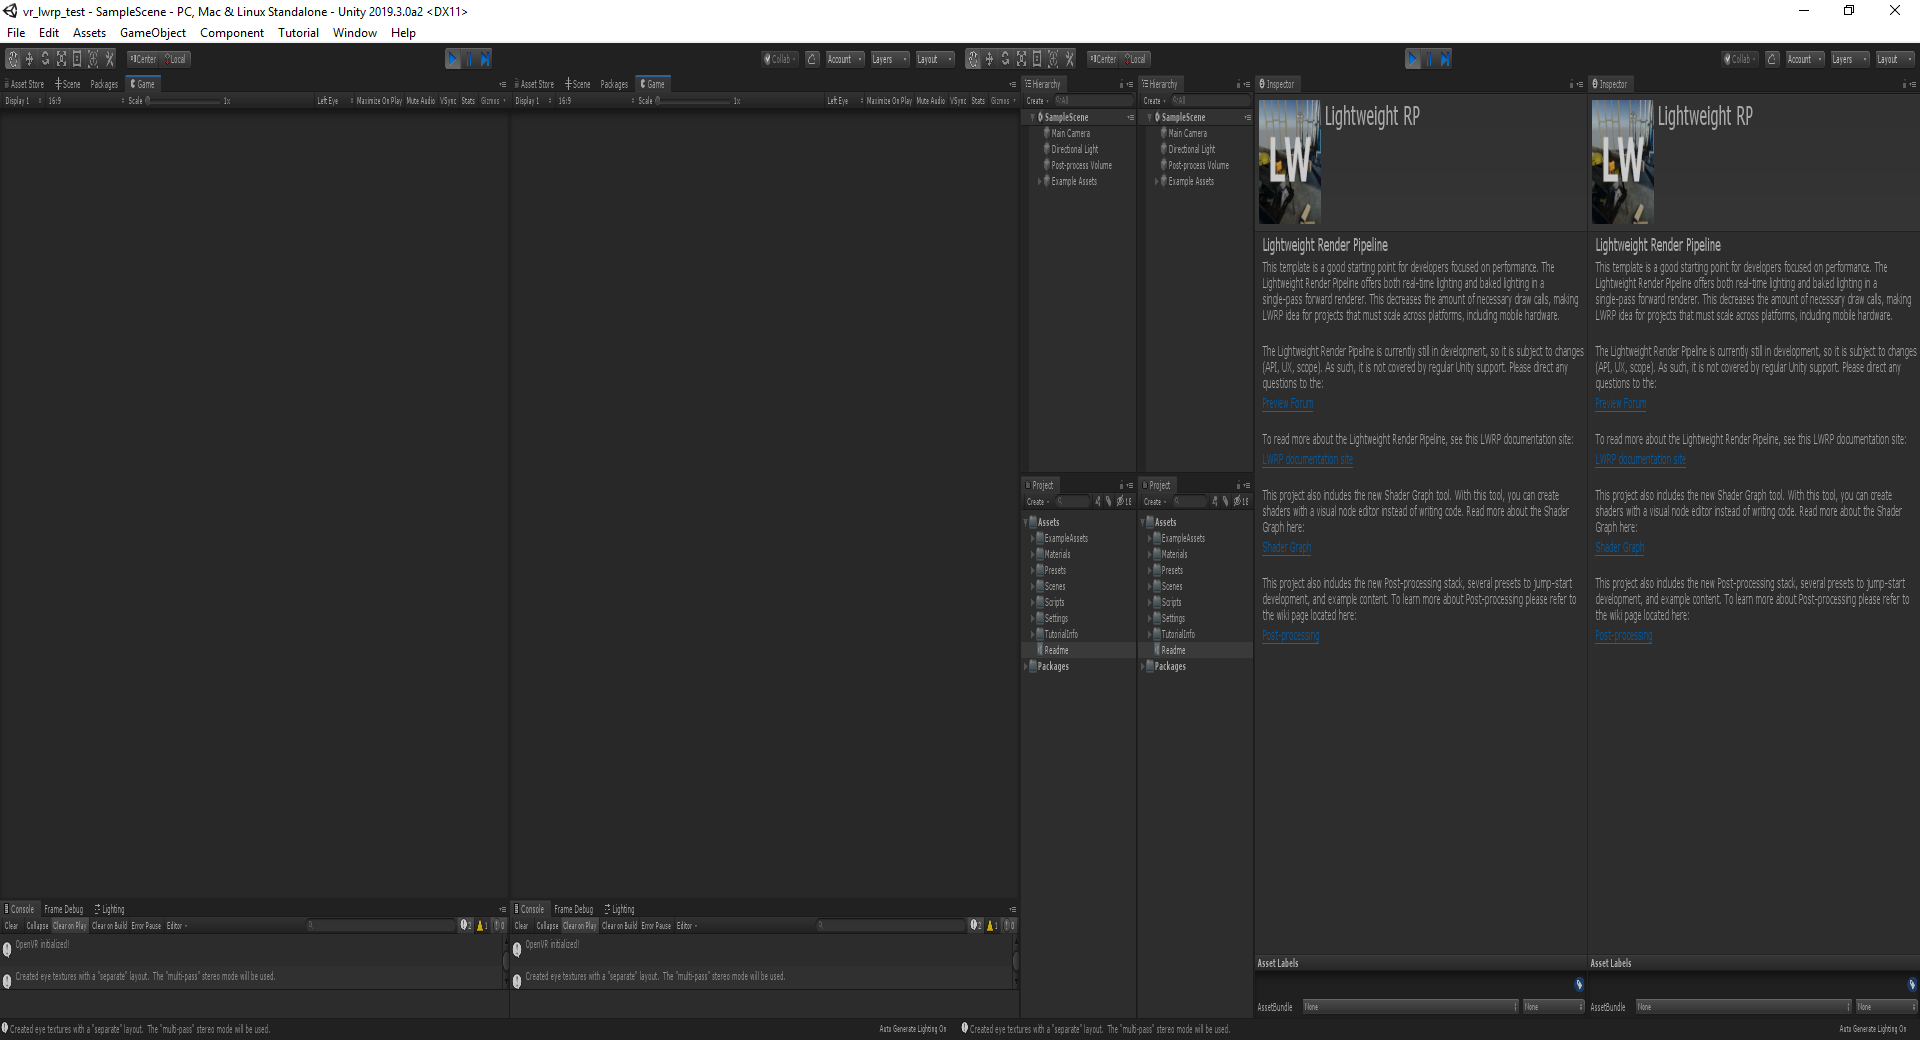The height and width of the screenshot is (1040, 1920).
Task: Select the Hand tool in the toolbar
Action: [x=13, y=59]
